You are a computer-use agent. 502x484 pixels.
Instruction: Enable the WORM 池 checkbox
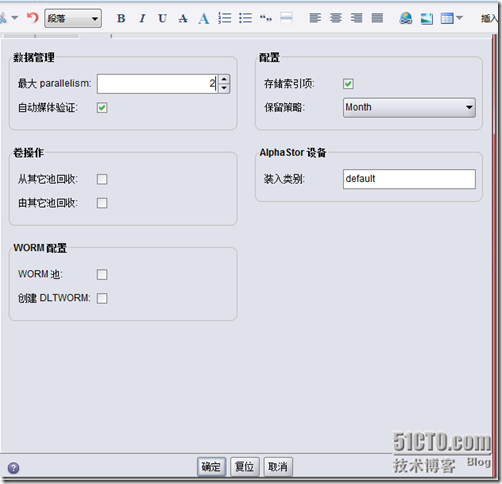(102, 274)
